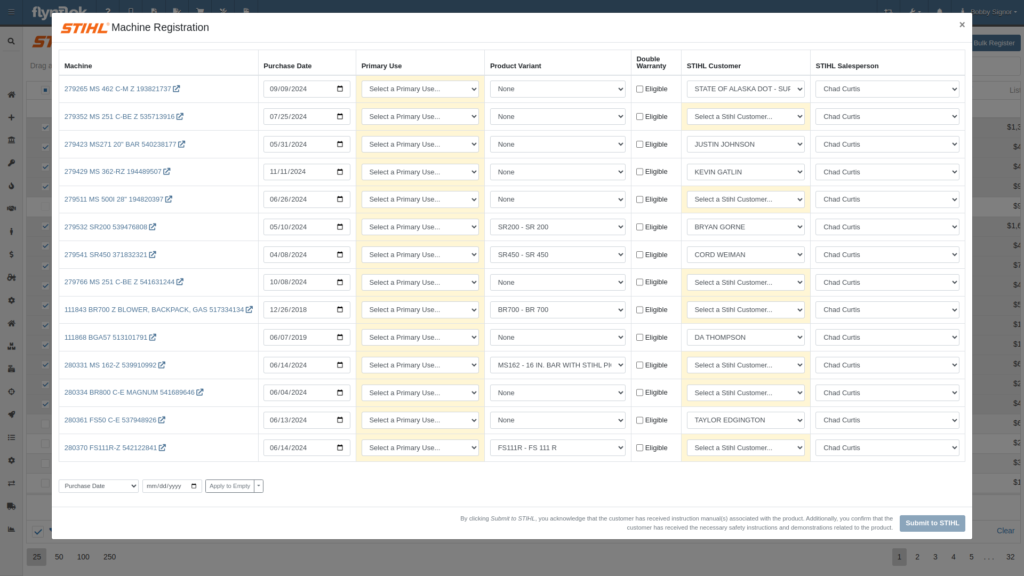Open external link icon for 279532 SR200

click(x=152, y=227)
